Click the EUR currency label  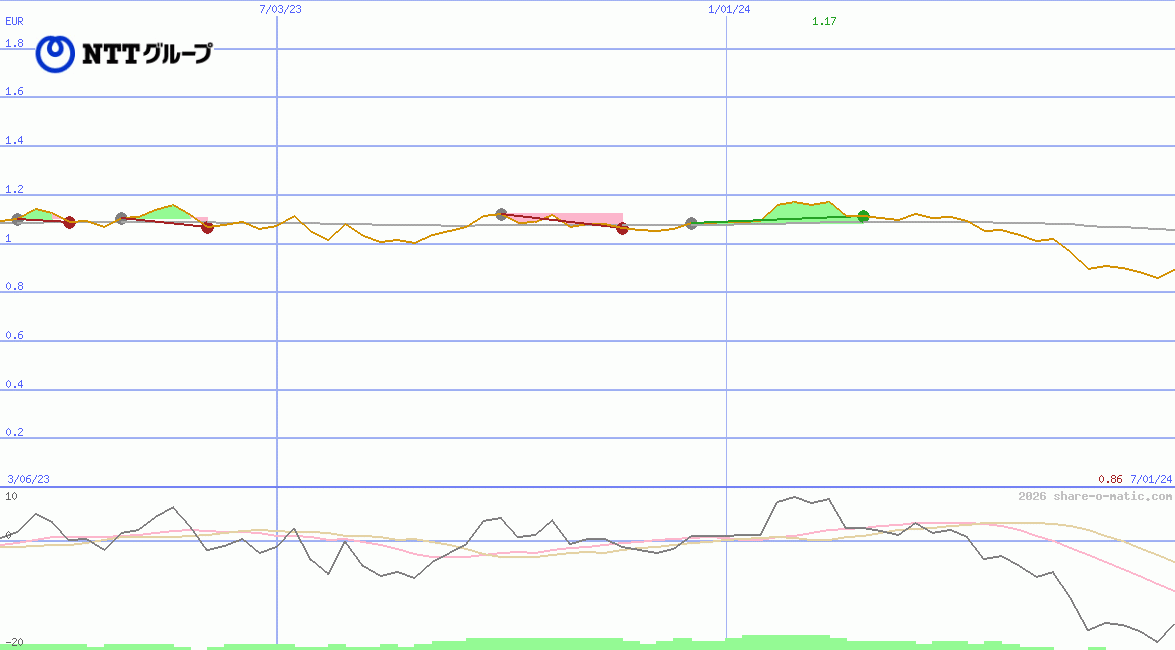click(x=15, y=20)
